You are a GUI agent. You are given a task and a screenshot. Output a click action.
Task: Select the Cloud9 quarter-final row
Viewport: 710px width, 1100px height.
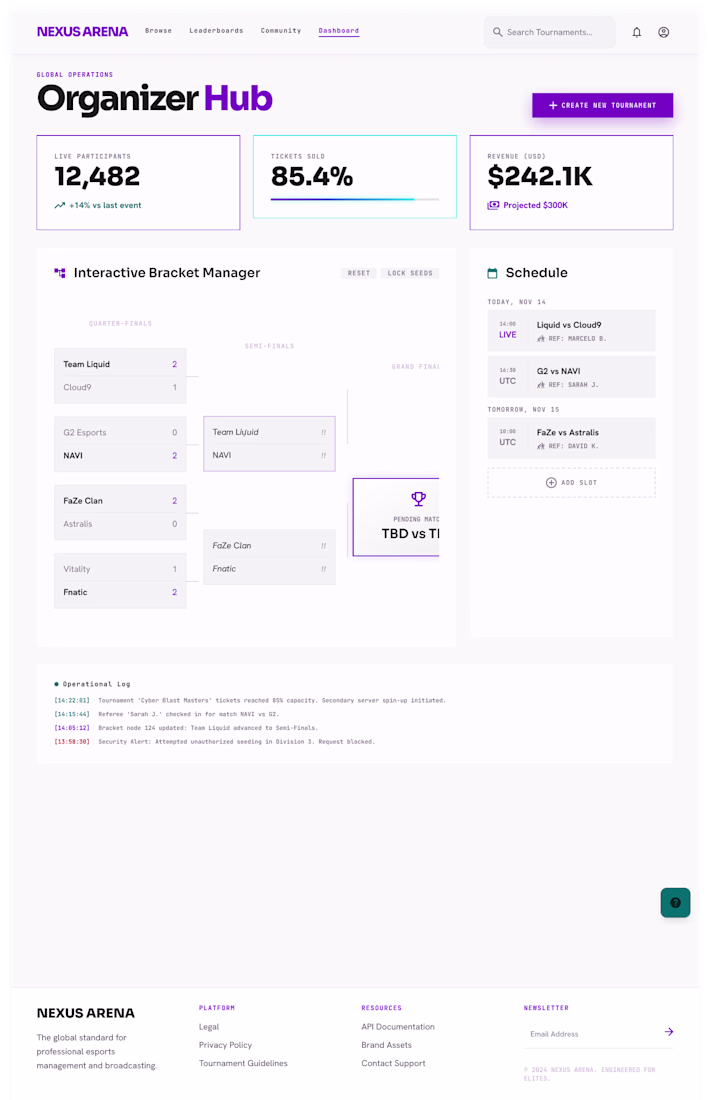coord(120,387)
